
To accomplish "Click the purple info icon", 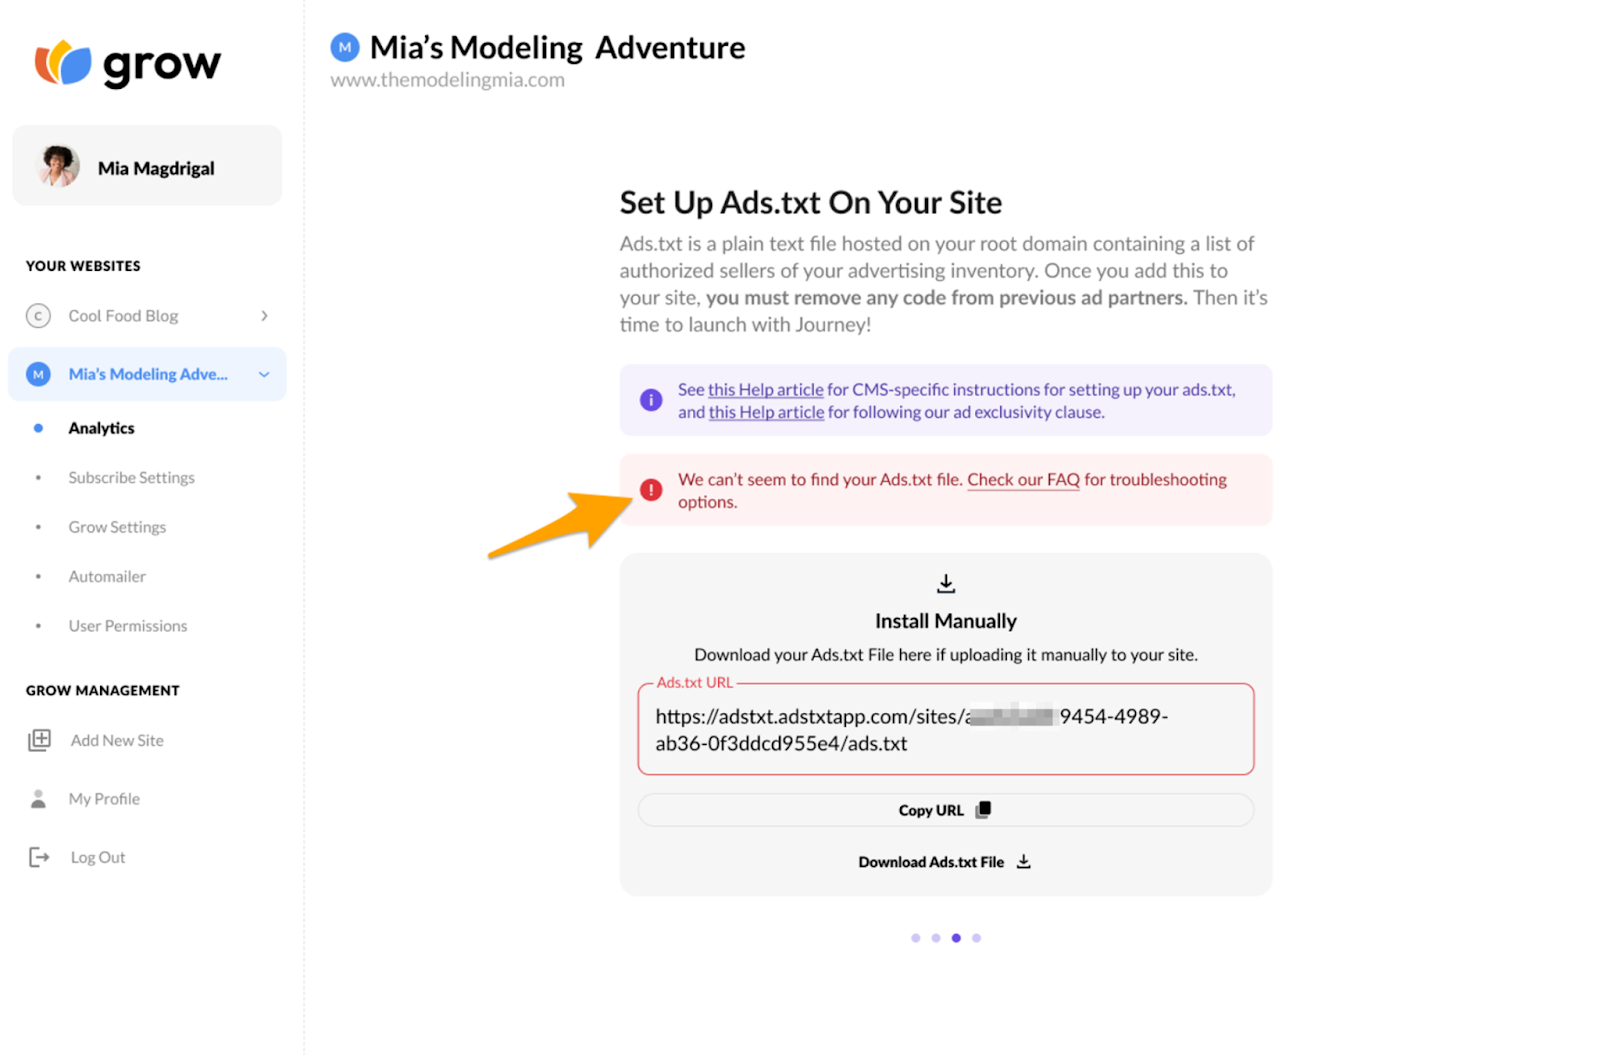I will (x=651, y=400).
